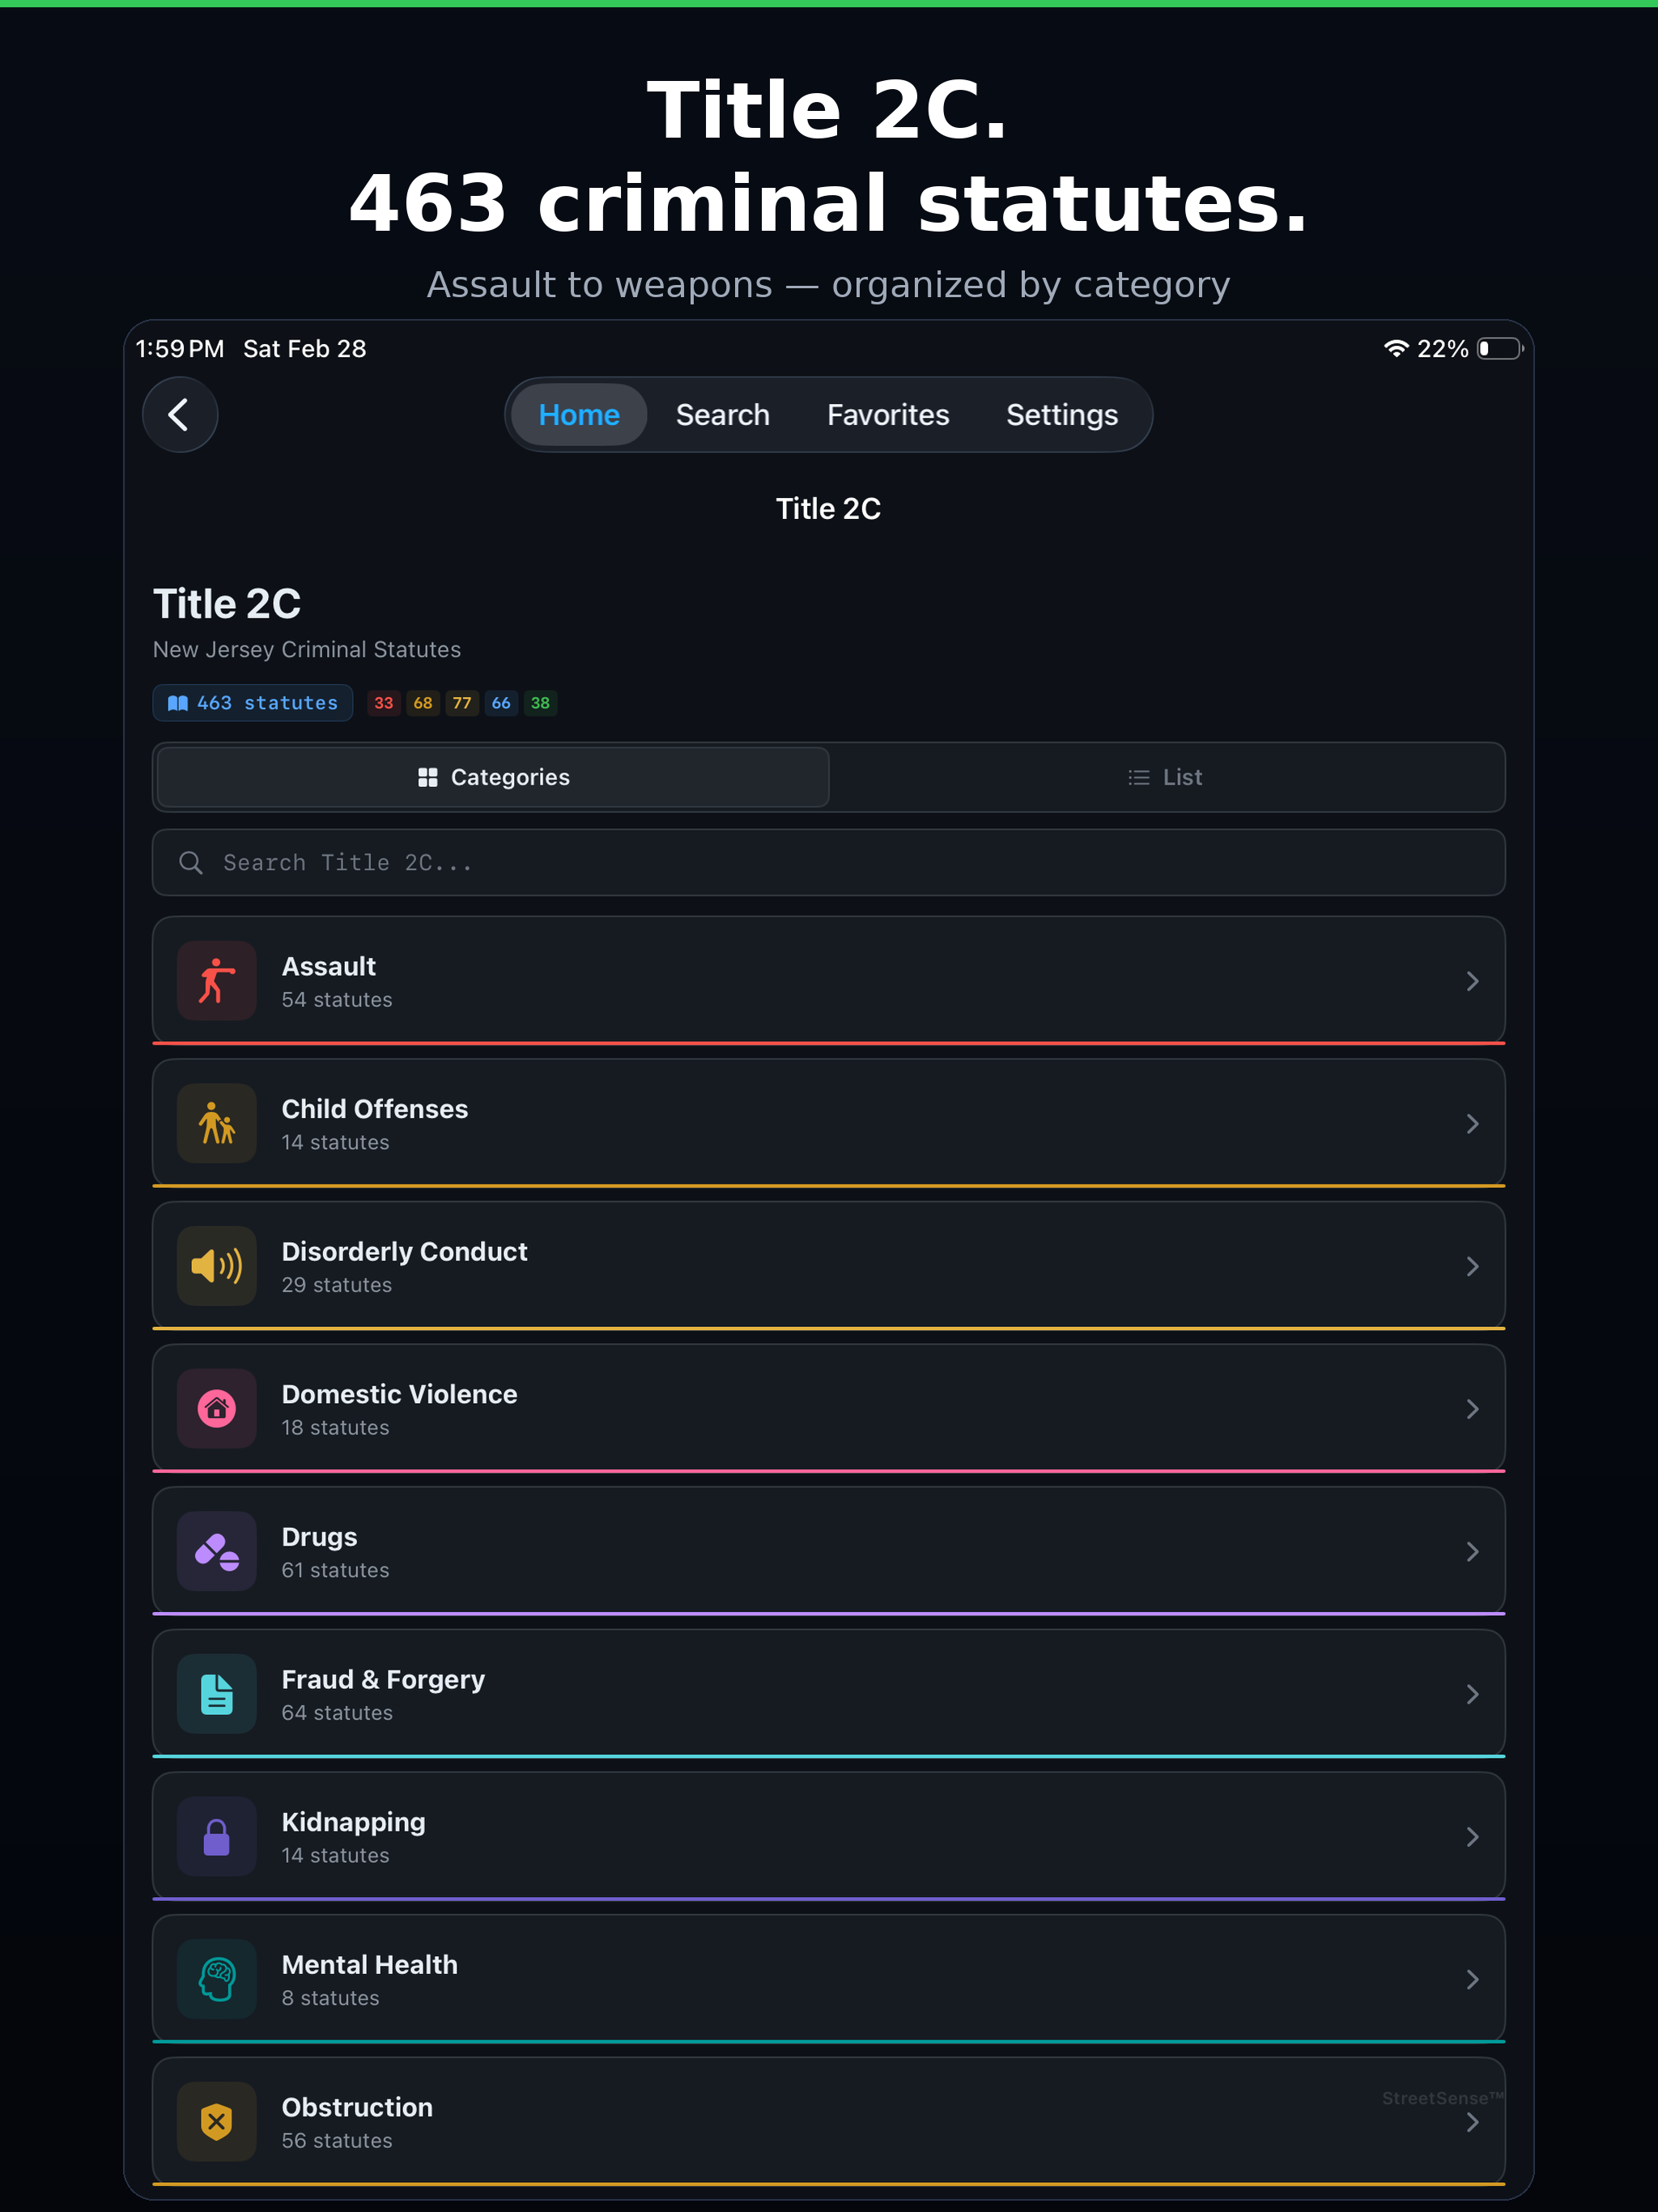Click the '8 statutes' text

pos(331,1998)
